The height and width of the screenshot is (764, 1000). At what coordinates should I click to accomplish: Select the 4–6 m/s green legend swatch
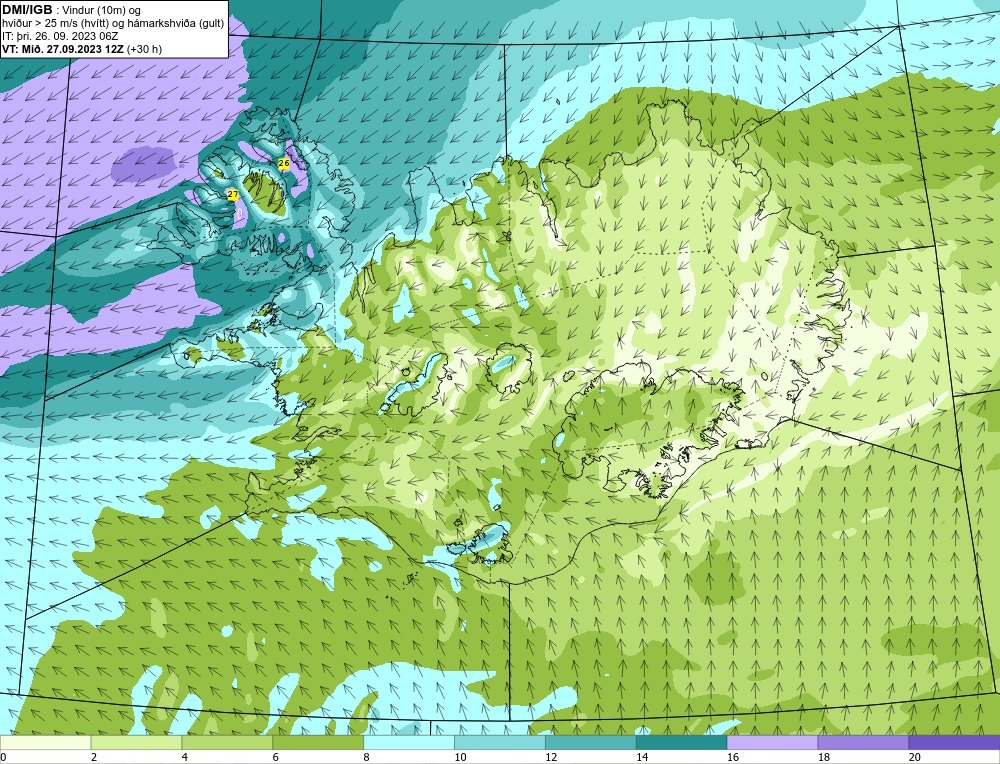click(x=227, y=742)
